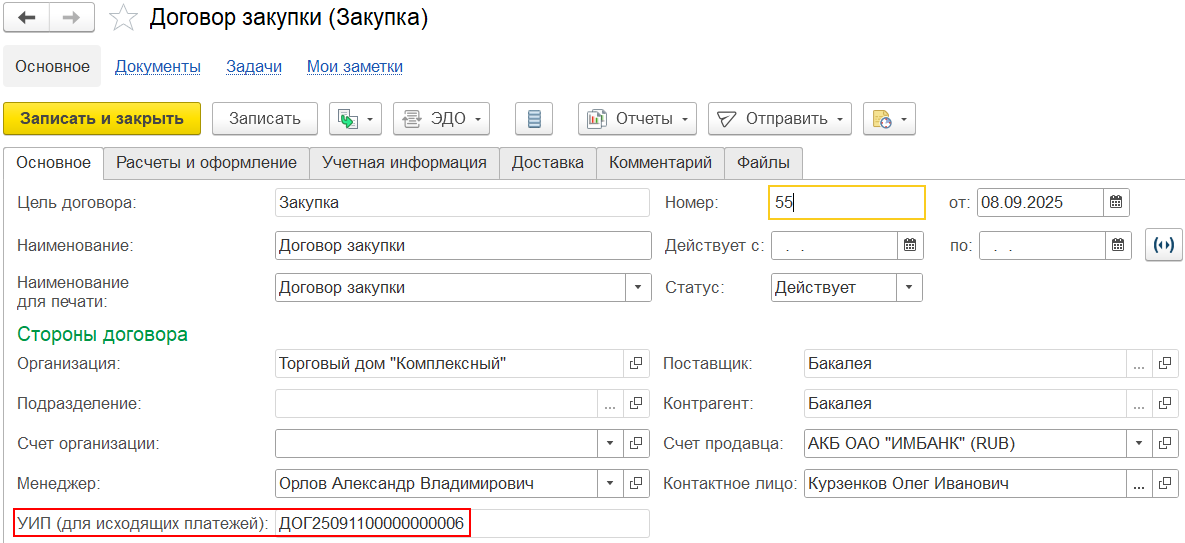Open the list-style document icon button

pos(534,118)
